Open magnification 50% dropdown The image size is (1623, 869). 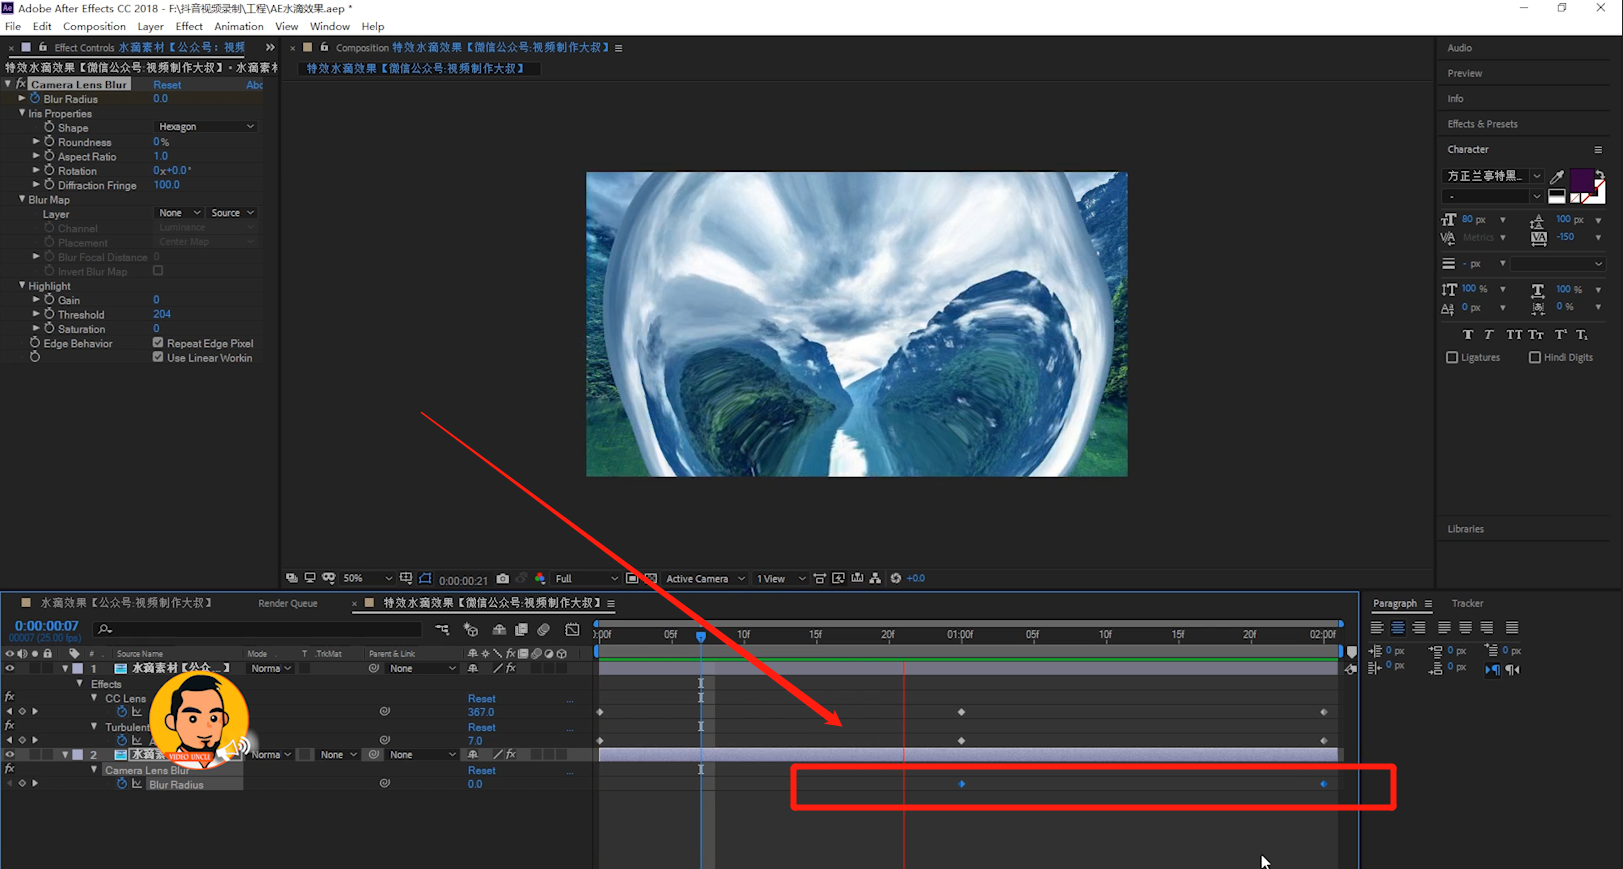(368, 578)
